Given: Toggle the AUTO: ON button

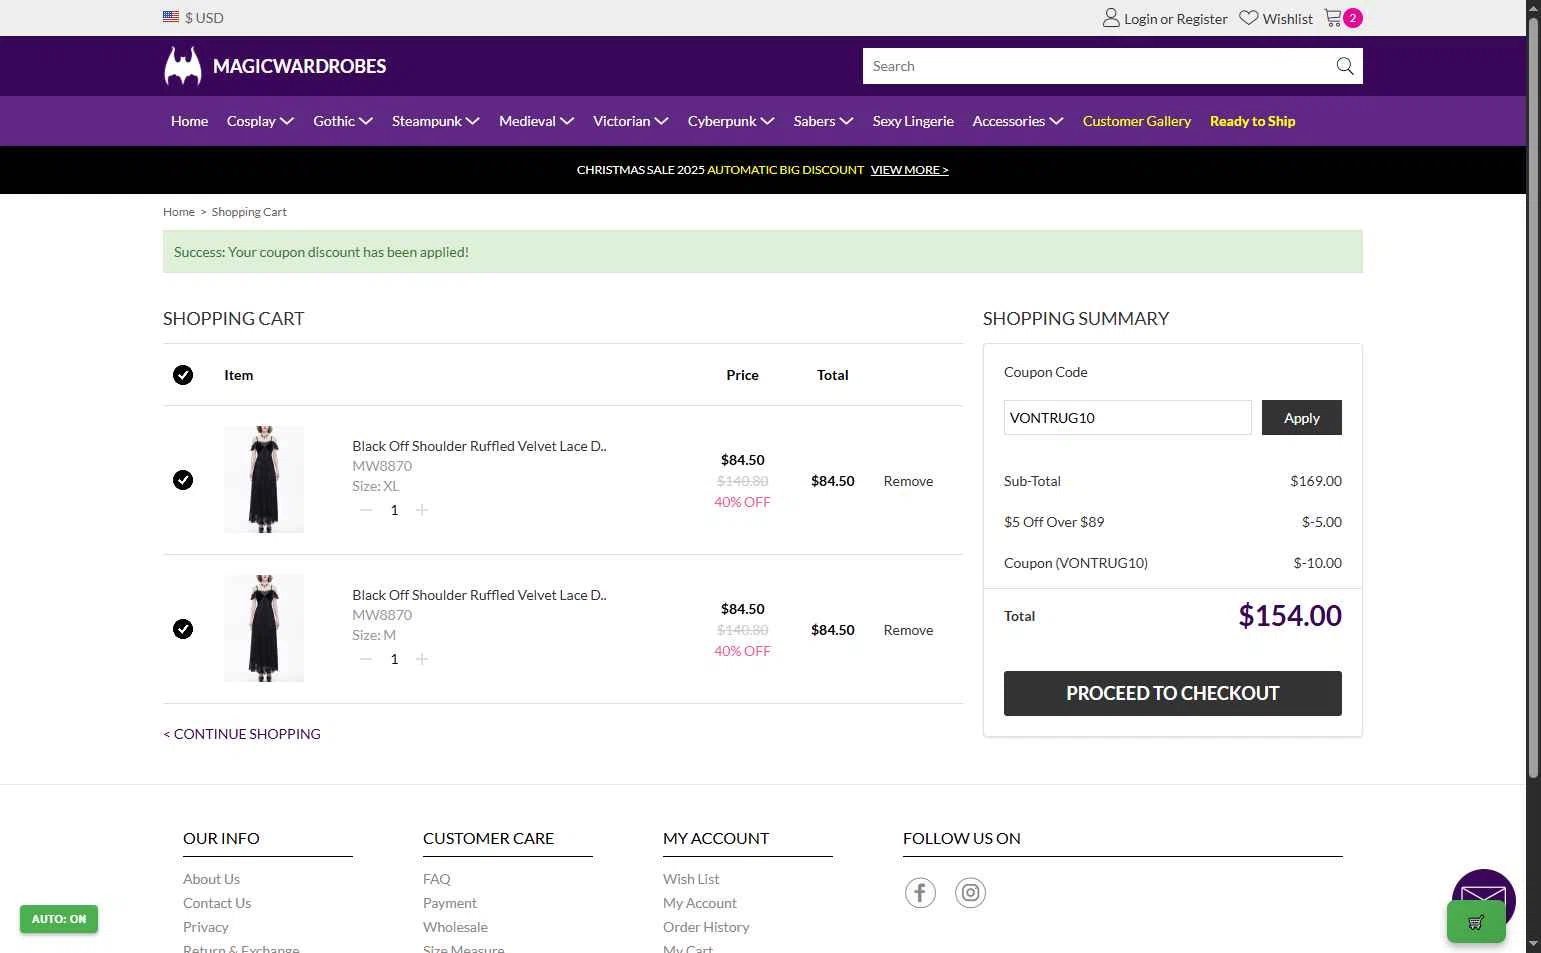Looking at the screenshot, I should pos(59,919).
